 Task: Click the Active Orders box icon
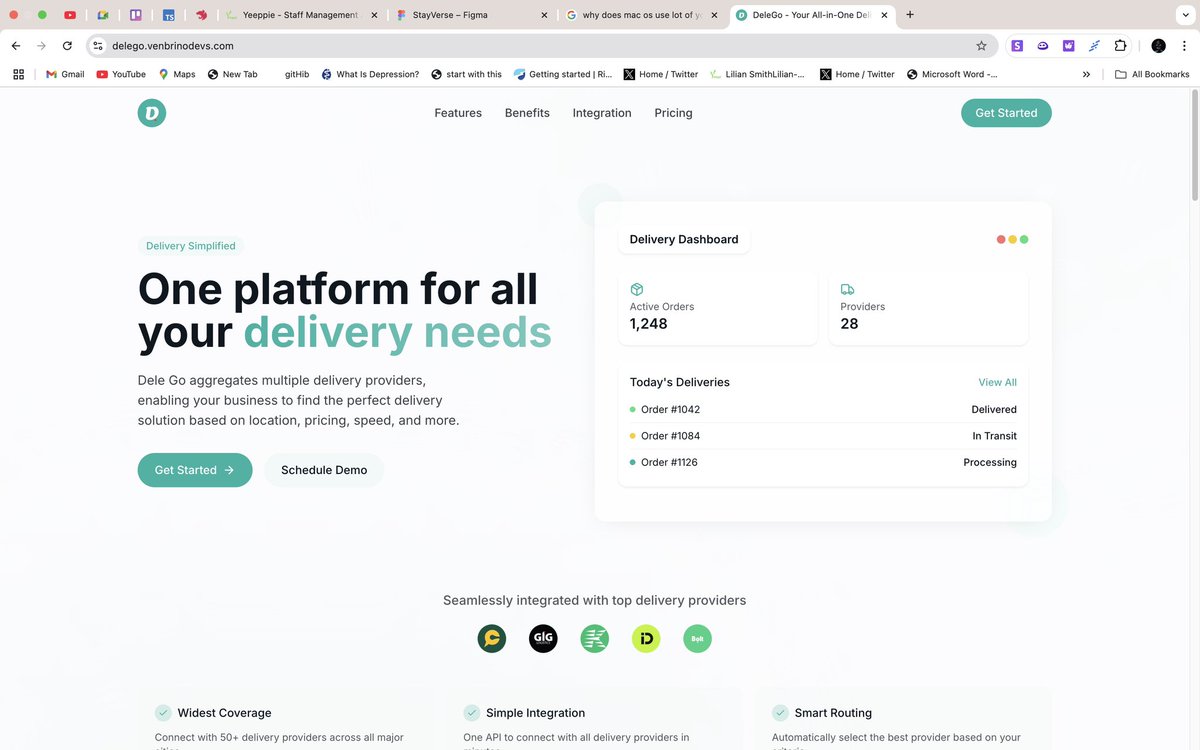[636, 289]
